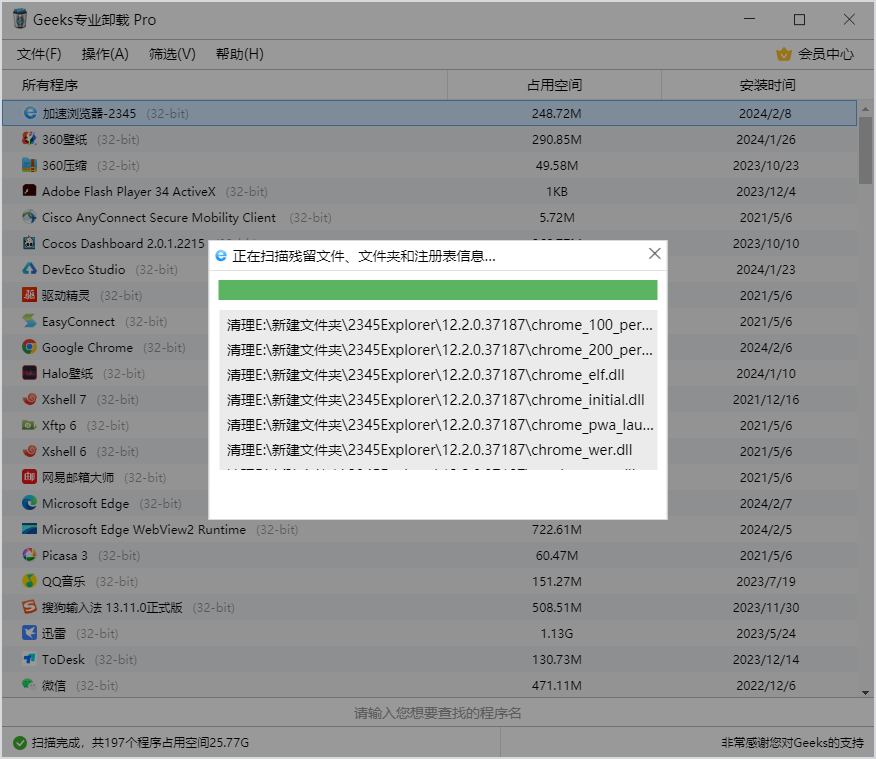Click the 迅雷 program icon

point(29,633)
